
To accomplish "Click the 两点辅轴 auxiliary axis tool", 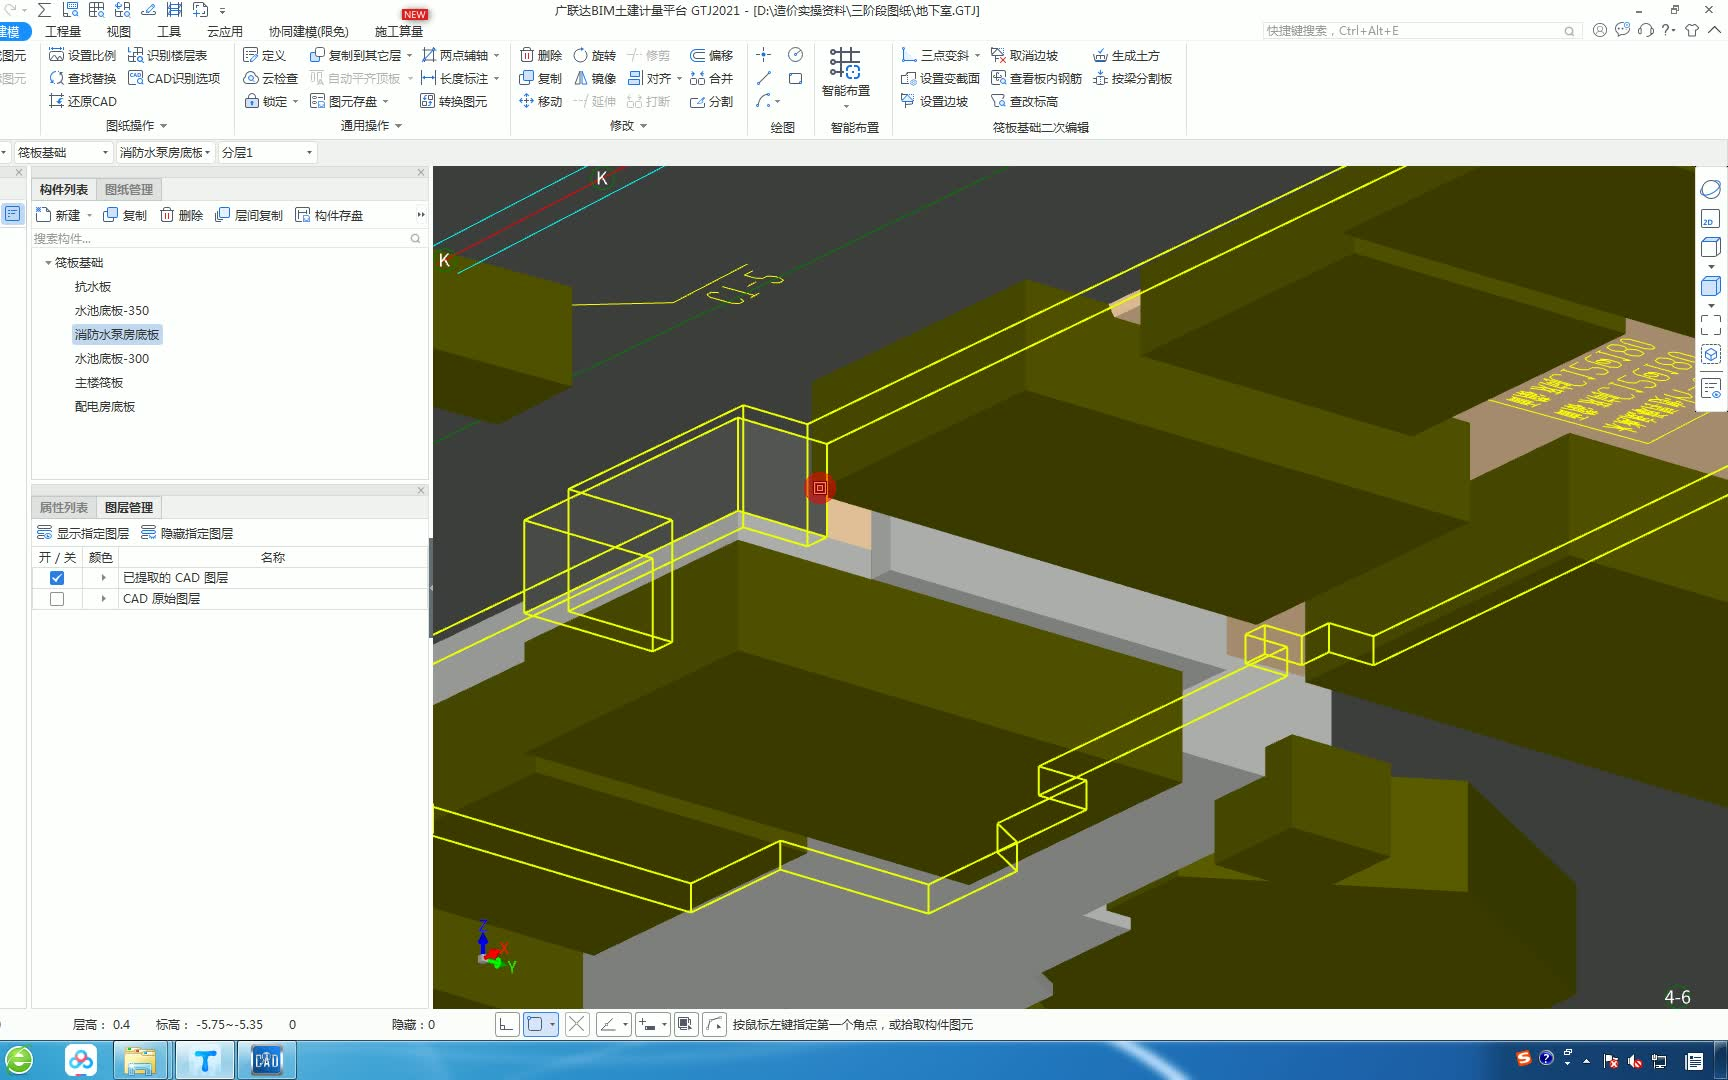I will click(454, 55).
